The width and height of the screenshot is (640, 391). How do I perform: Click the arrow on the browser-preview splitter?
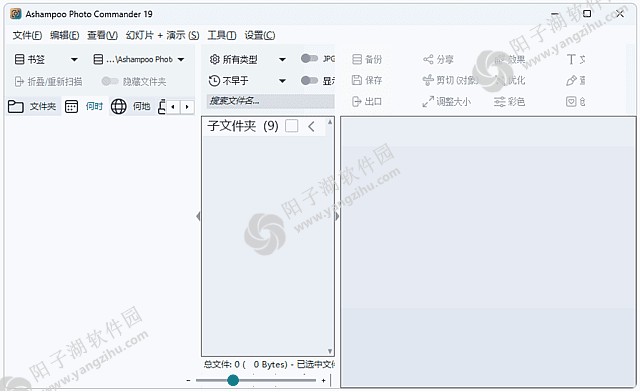pyautogui.click(x=337, y=216)
